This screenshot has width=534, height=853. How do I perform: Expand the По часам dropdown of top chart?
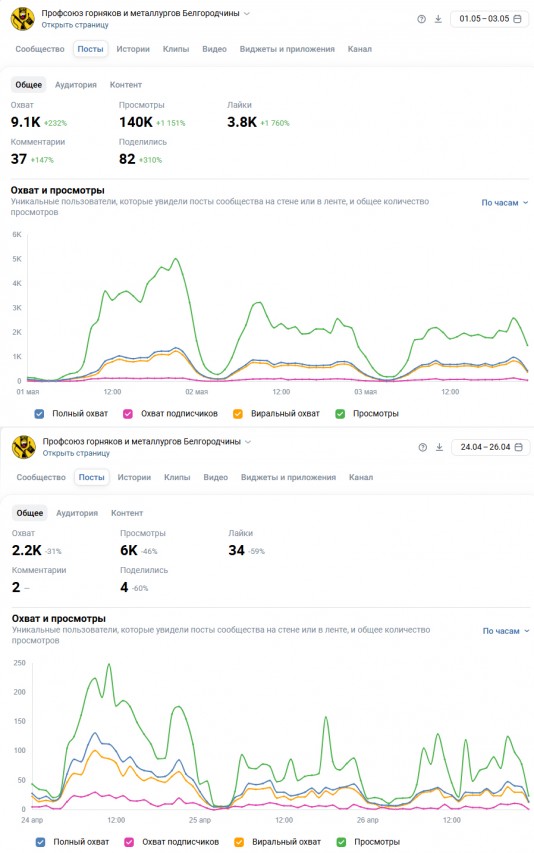click(505, 202)
